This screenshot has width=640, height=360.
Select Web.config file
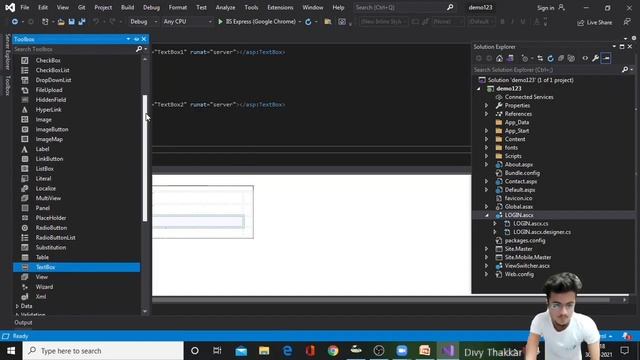519,274
